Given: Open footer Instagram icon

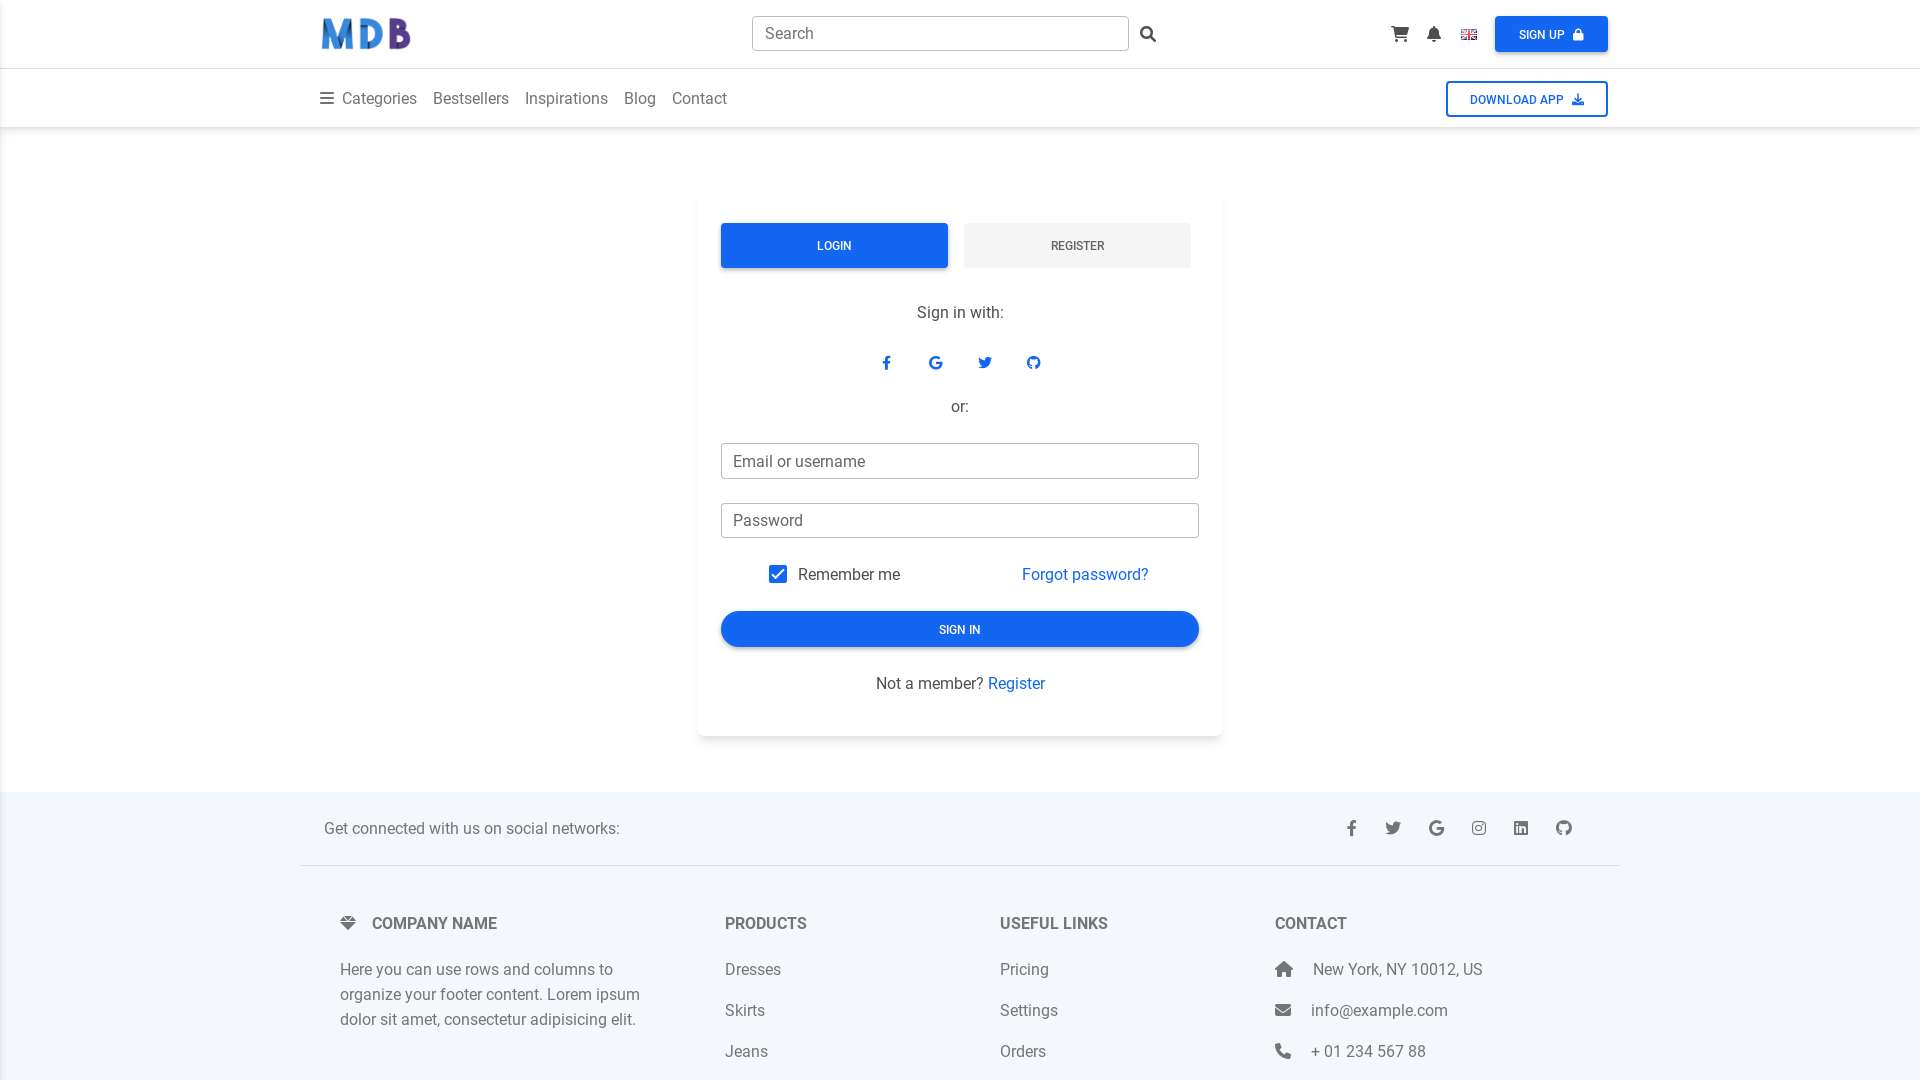Looking at the screenshot, I should point(1479,828).
